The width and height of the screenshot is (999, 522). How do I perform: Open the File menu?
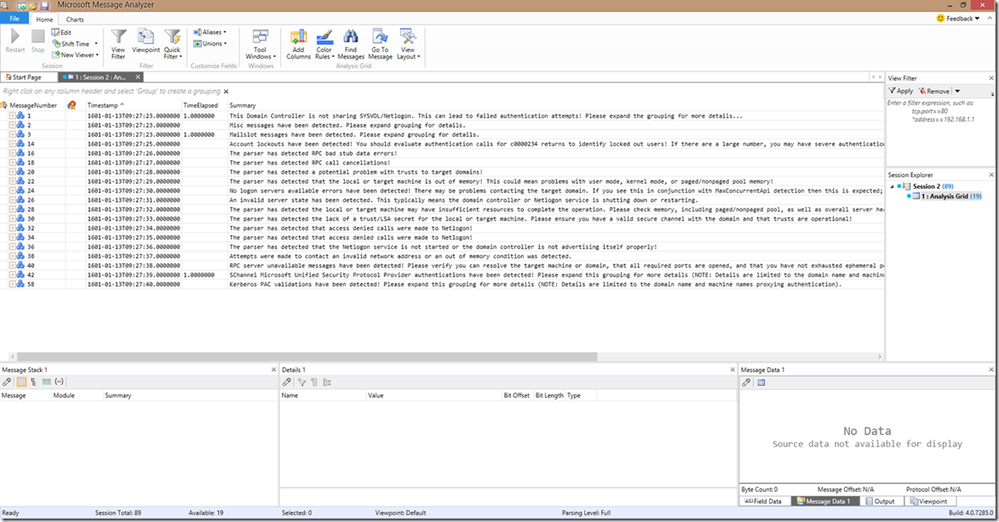click(x=14, y=19)
